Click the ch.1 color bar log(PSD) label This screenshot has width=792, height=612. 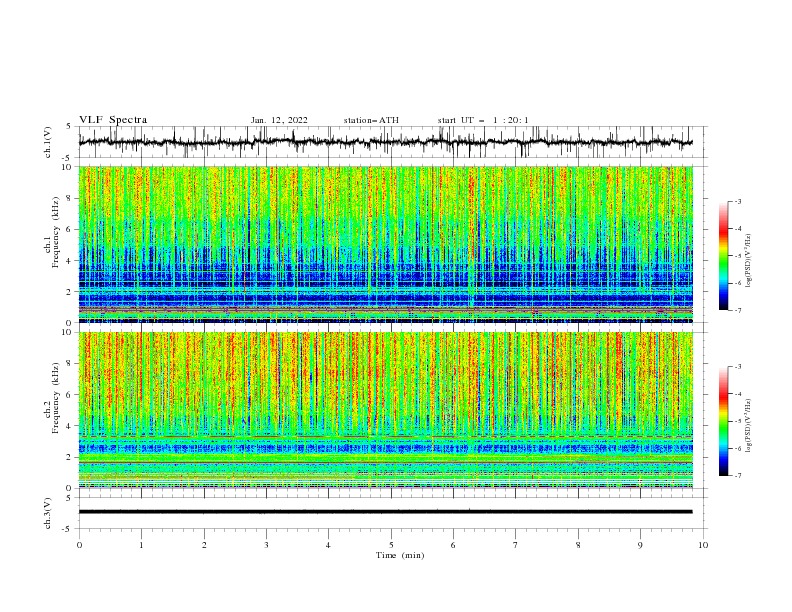[x=749, y=261]
